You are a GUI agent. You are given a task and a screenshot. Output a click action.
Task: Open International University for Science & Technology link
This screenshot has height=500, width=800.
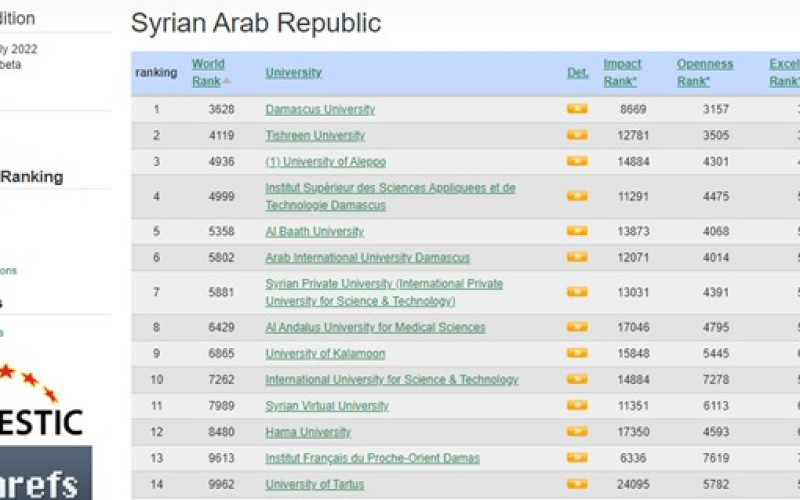pos(391,380)
